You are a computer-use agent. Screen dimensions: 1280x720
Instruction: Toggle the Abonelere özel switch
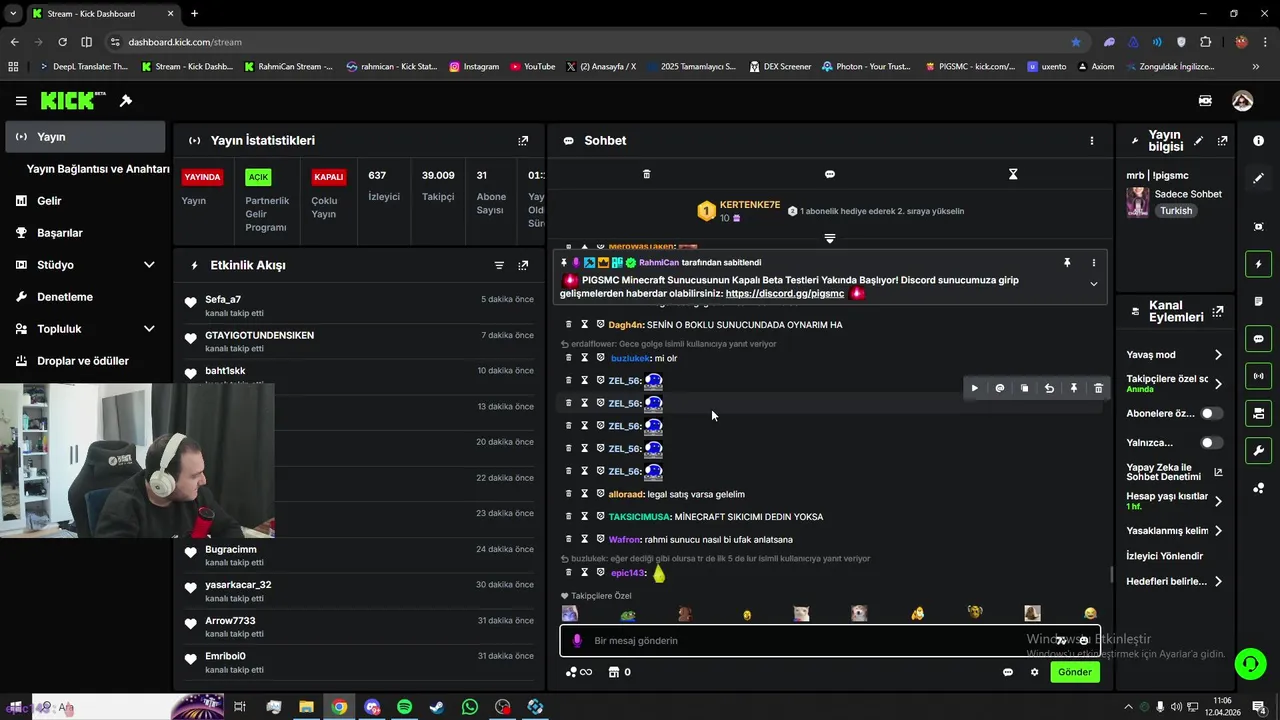tap(1211, 413)
